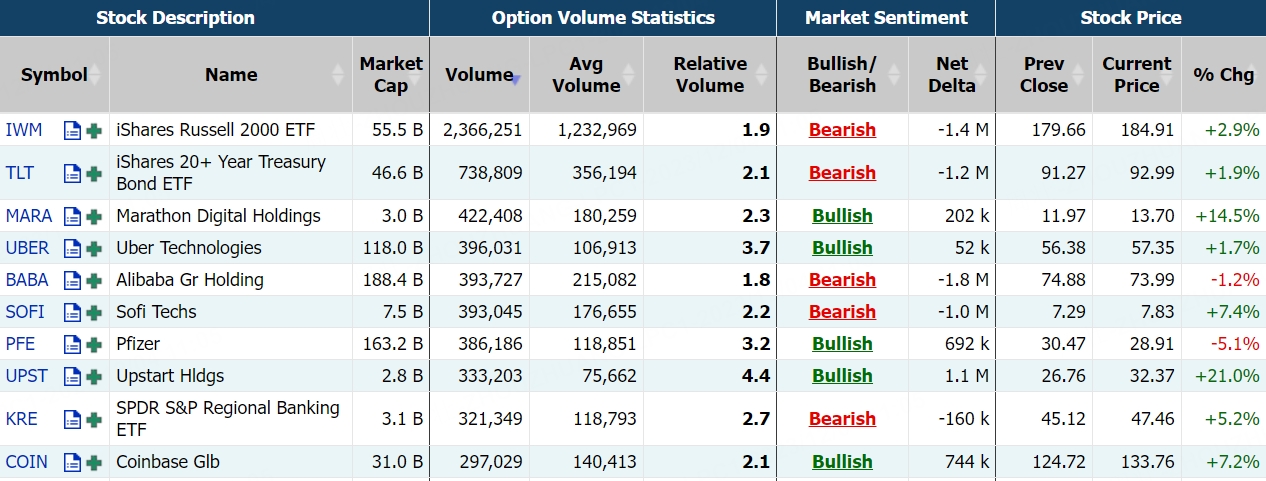Click the Bearish link for Alibaba
Viewport: 1266px width, 481px height.
coord(842,280)
